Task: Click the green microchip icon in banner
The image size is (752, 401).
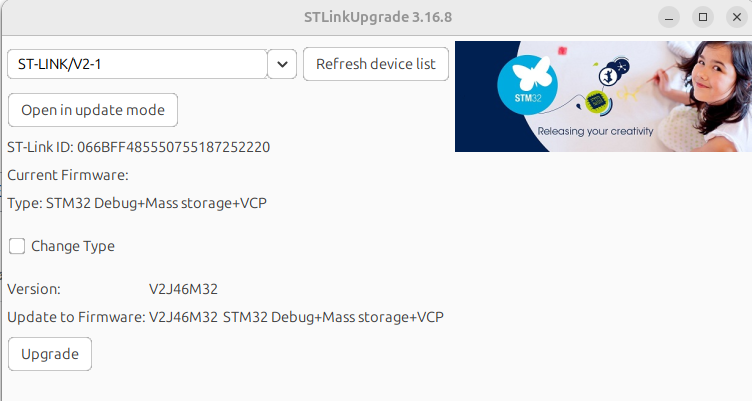Action: point(597,100)
